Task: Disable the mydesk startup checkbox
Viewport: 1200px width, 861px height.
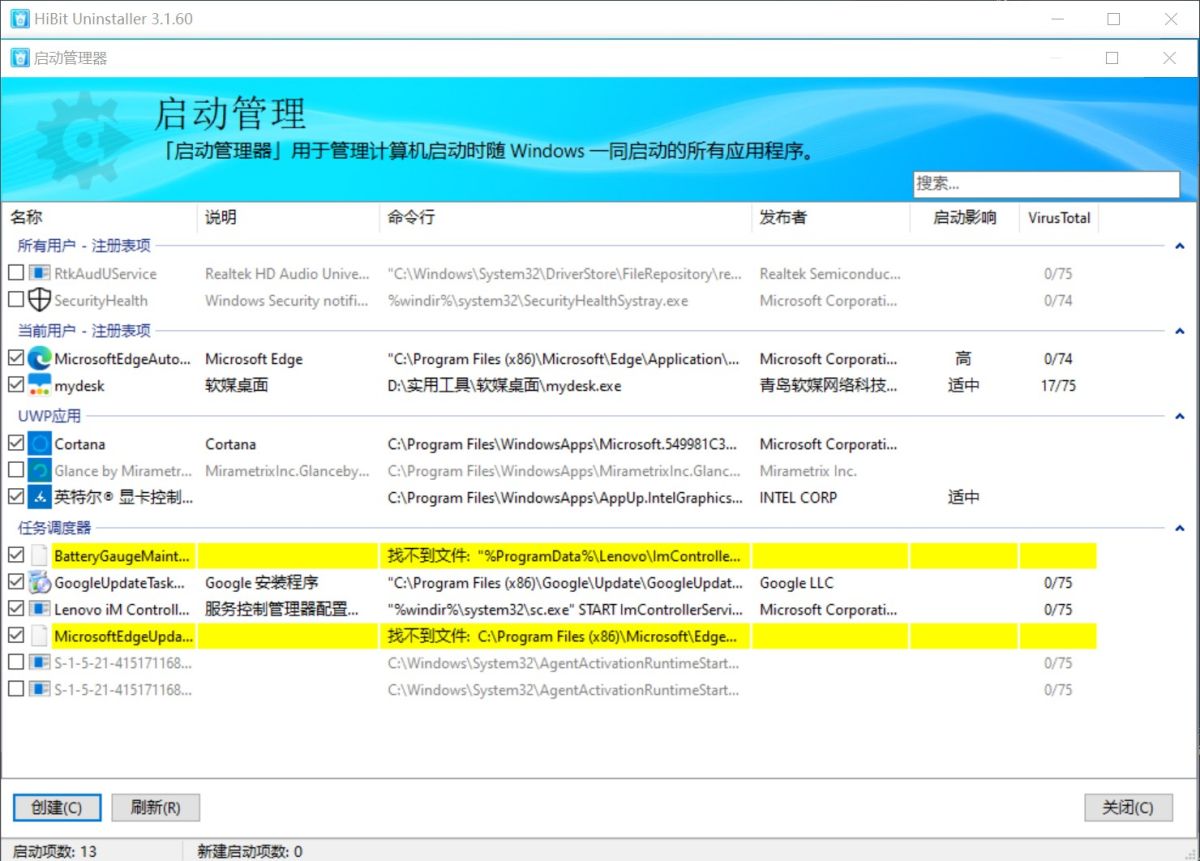Action: pos(16,385)
